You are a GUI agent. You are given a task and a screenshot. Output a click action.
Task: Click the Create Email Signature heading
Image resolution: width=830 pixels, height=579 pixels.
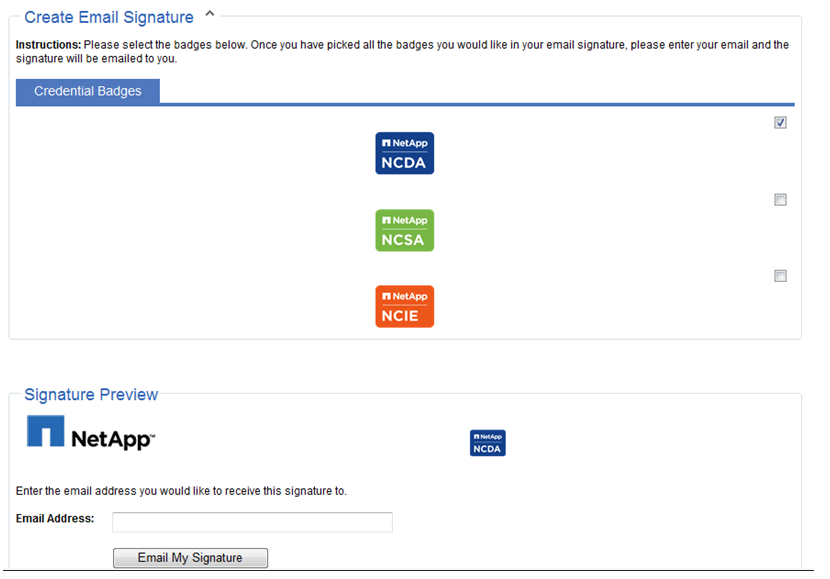[109, 17]
